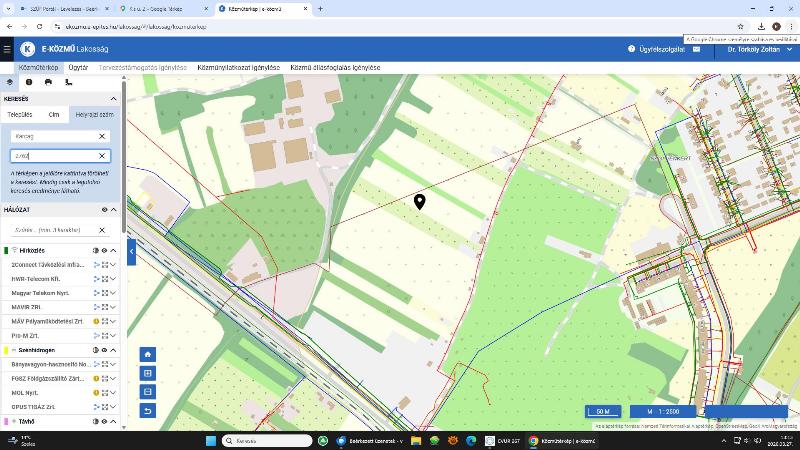Zoom in using the plus map button
800x450 pixels.
[x=148, y=373]
